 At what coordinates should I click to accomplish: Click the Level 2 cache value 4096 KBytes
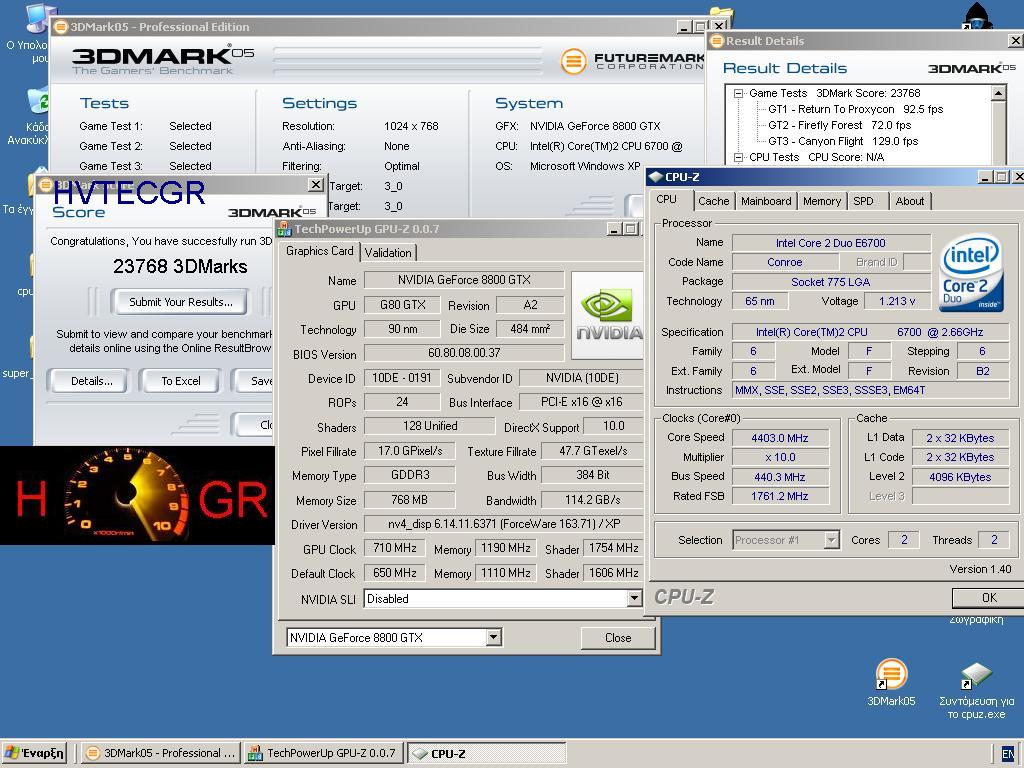point(960,477)
